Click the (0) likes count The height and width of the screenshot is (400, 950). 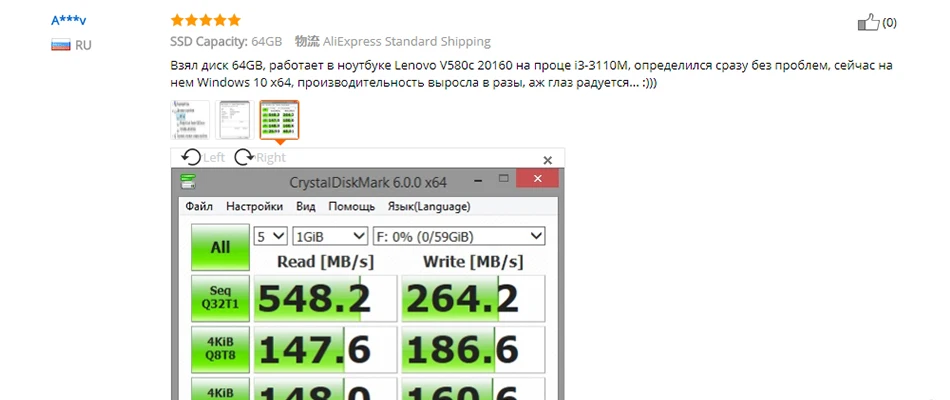tap(889, 23)
